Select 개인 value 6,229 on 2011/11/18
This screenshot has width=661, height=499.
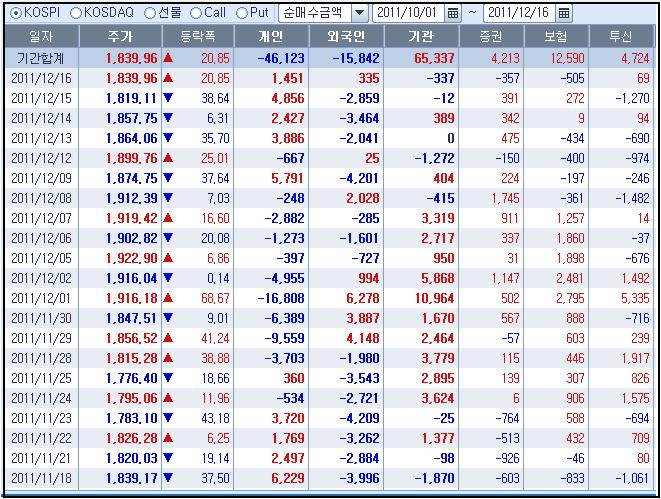(288, 478)
